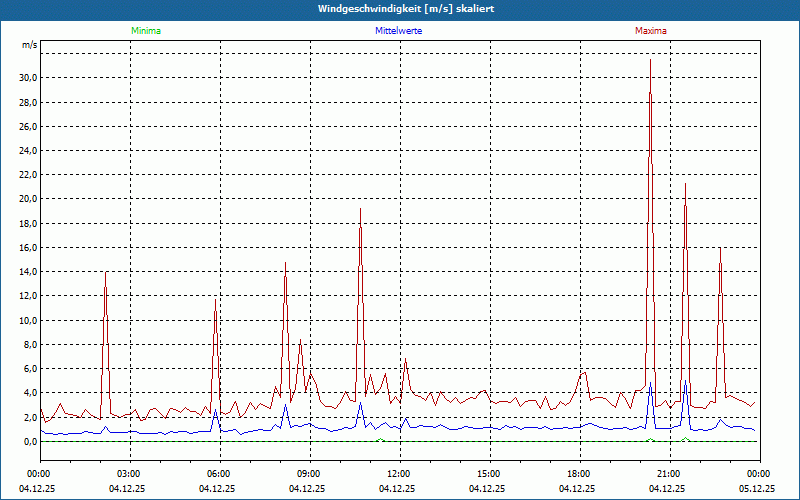
Task: Click the 6,0 y-axis label
Action: coord(30,369)
